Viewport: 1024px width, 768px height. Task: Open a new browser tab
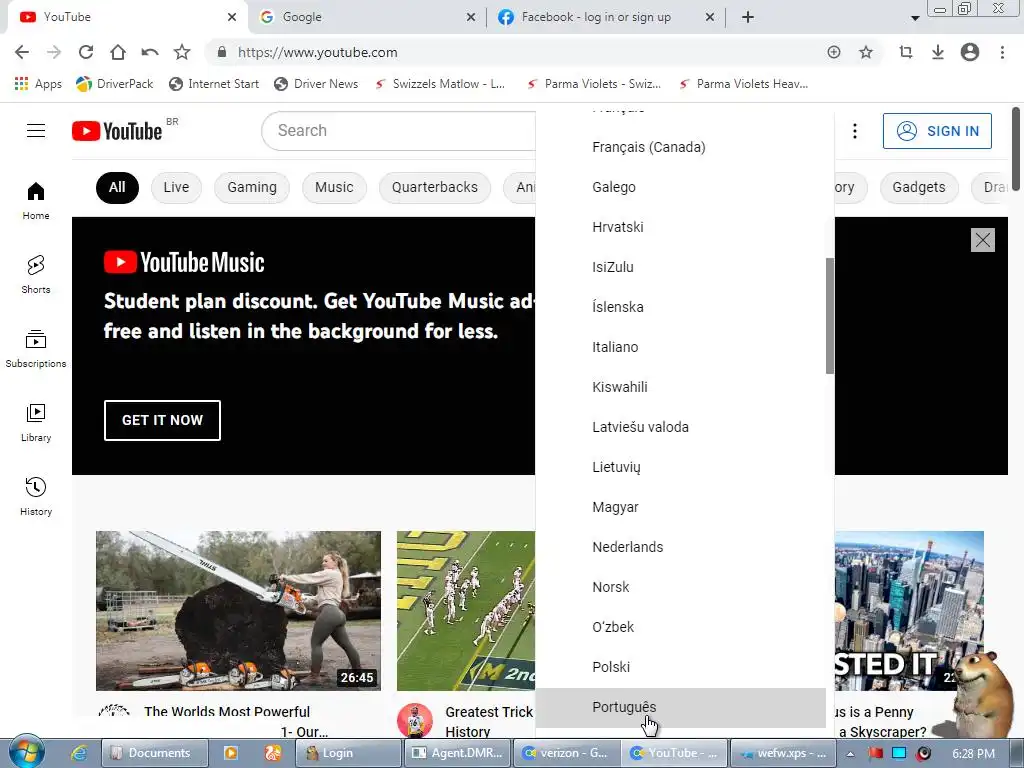point(748,17)
